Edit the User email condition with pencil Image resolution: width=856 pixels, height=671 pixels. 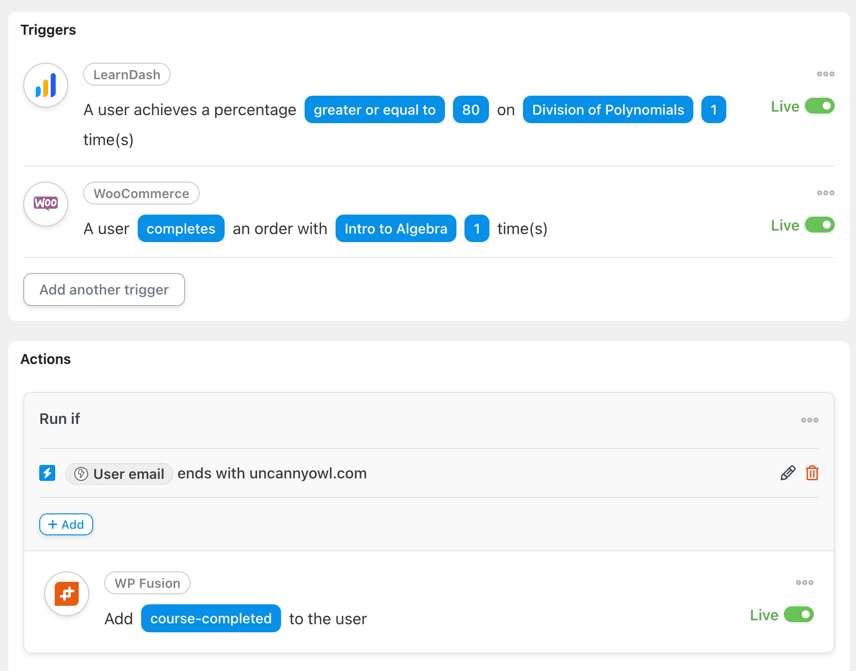[788, 473]
